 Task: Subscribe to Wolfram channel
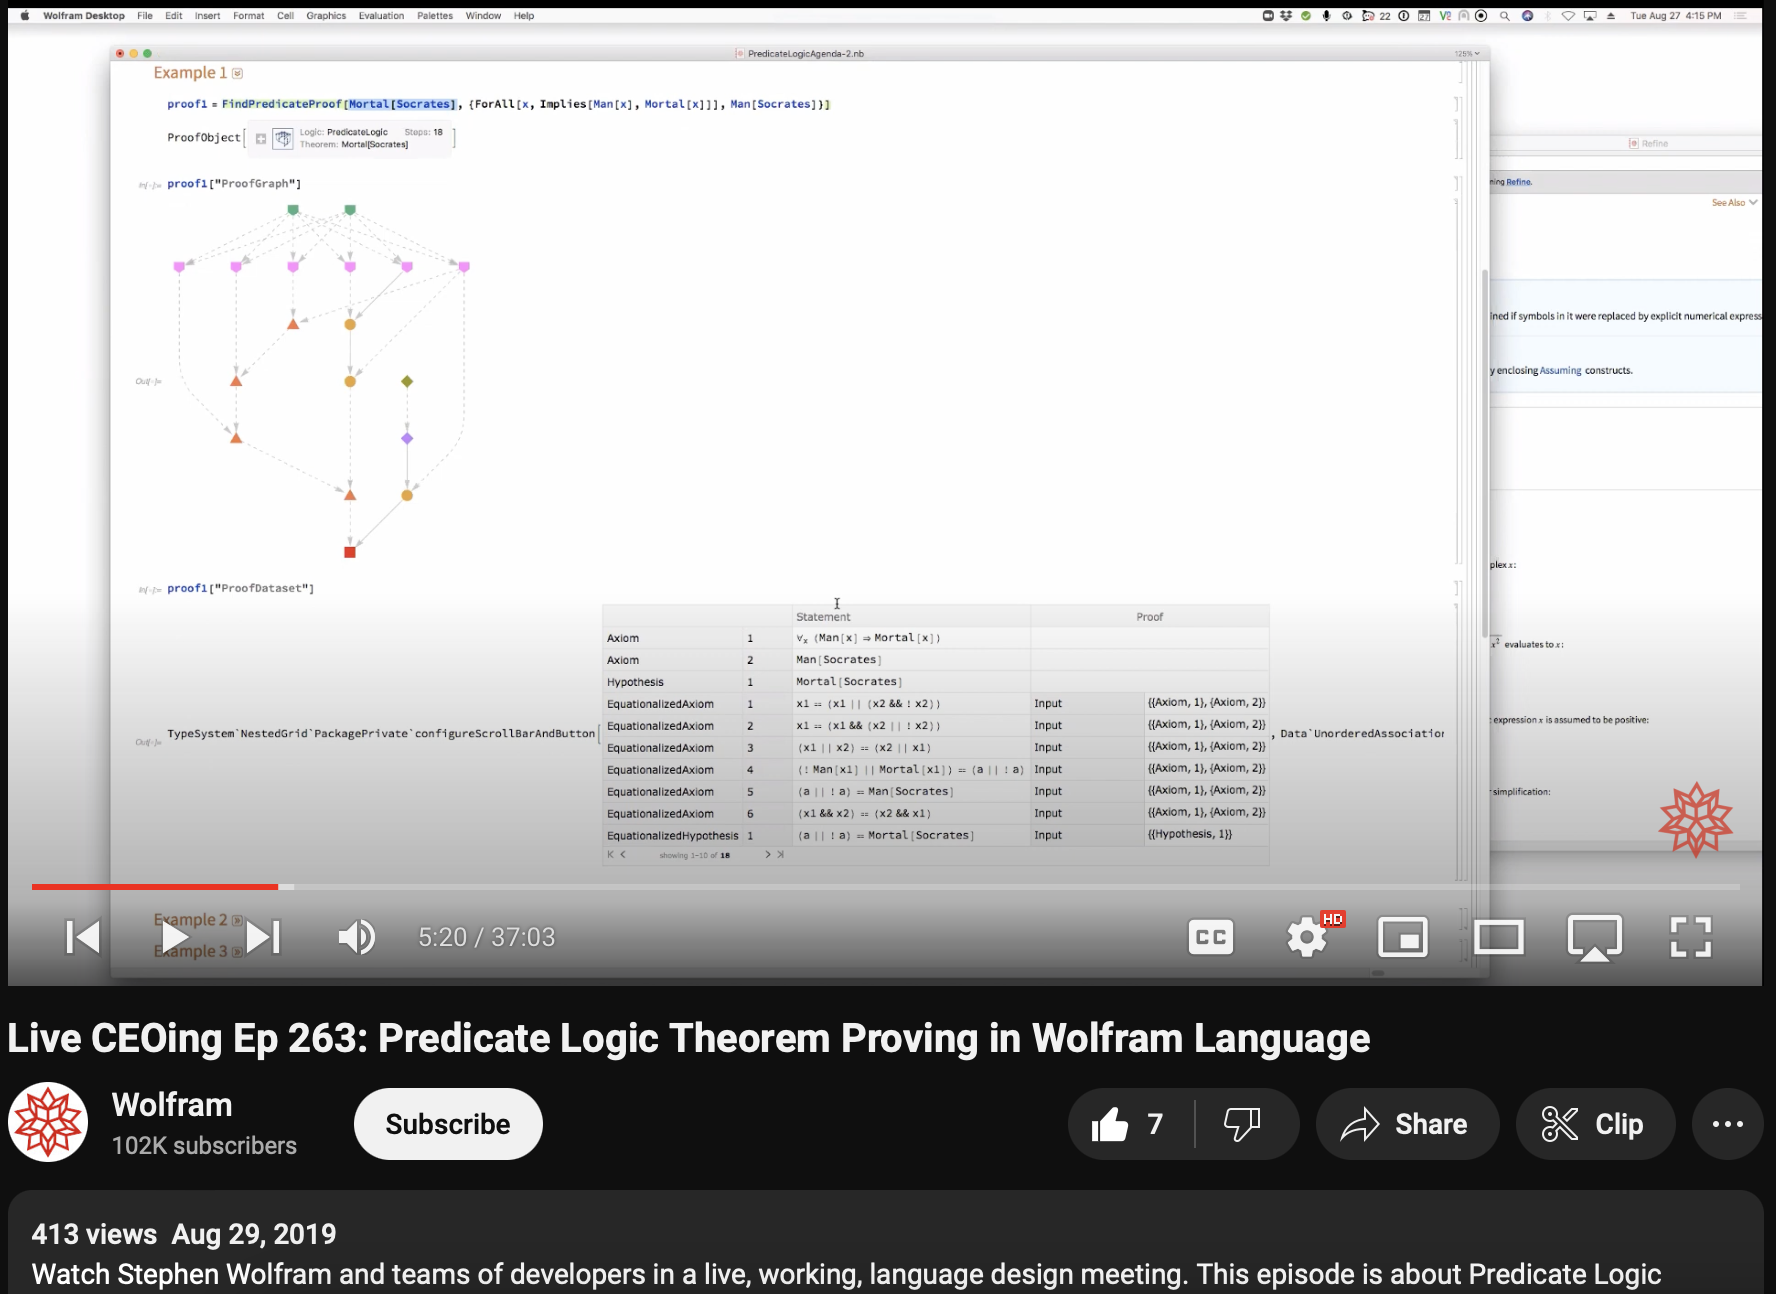coord(448,1124)
